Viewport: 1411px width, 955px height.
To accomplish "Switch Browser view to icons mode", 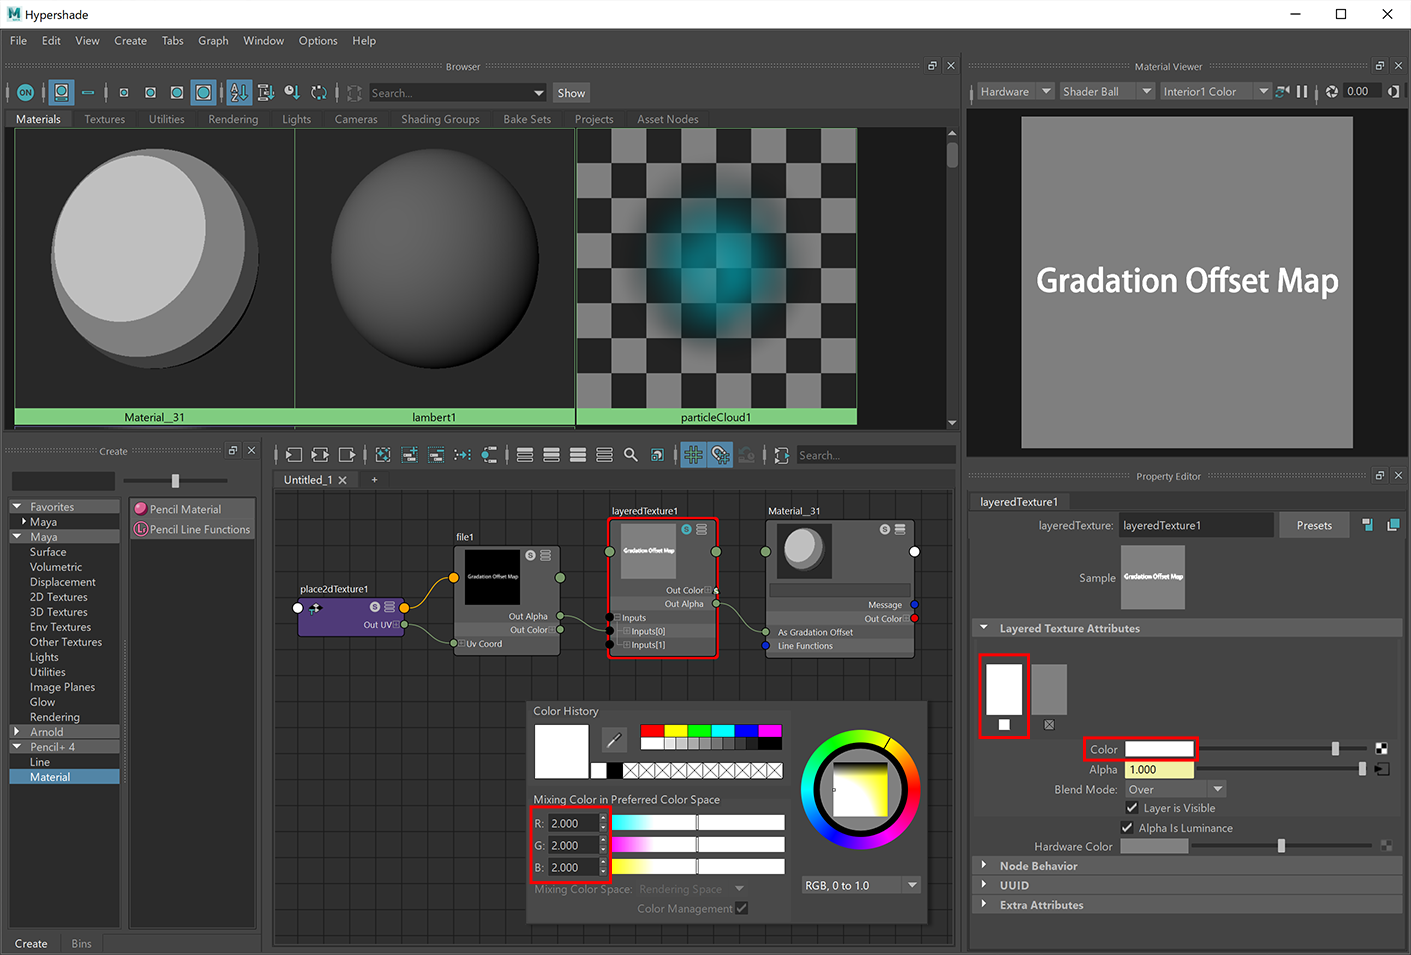I will click(x=62, y=92).
